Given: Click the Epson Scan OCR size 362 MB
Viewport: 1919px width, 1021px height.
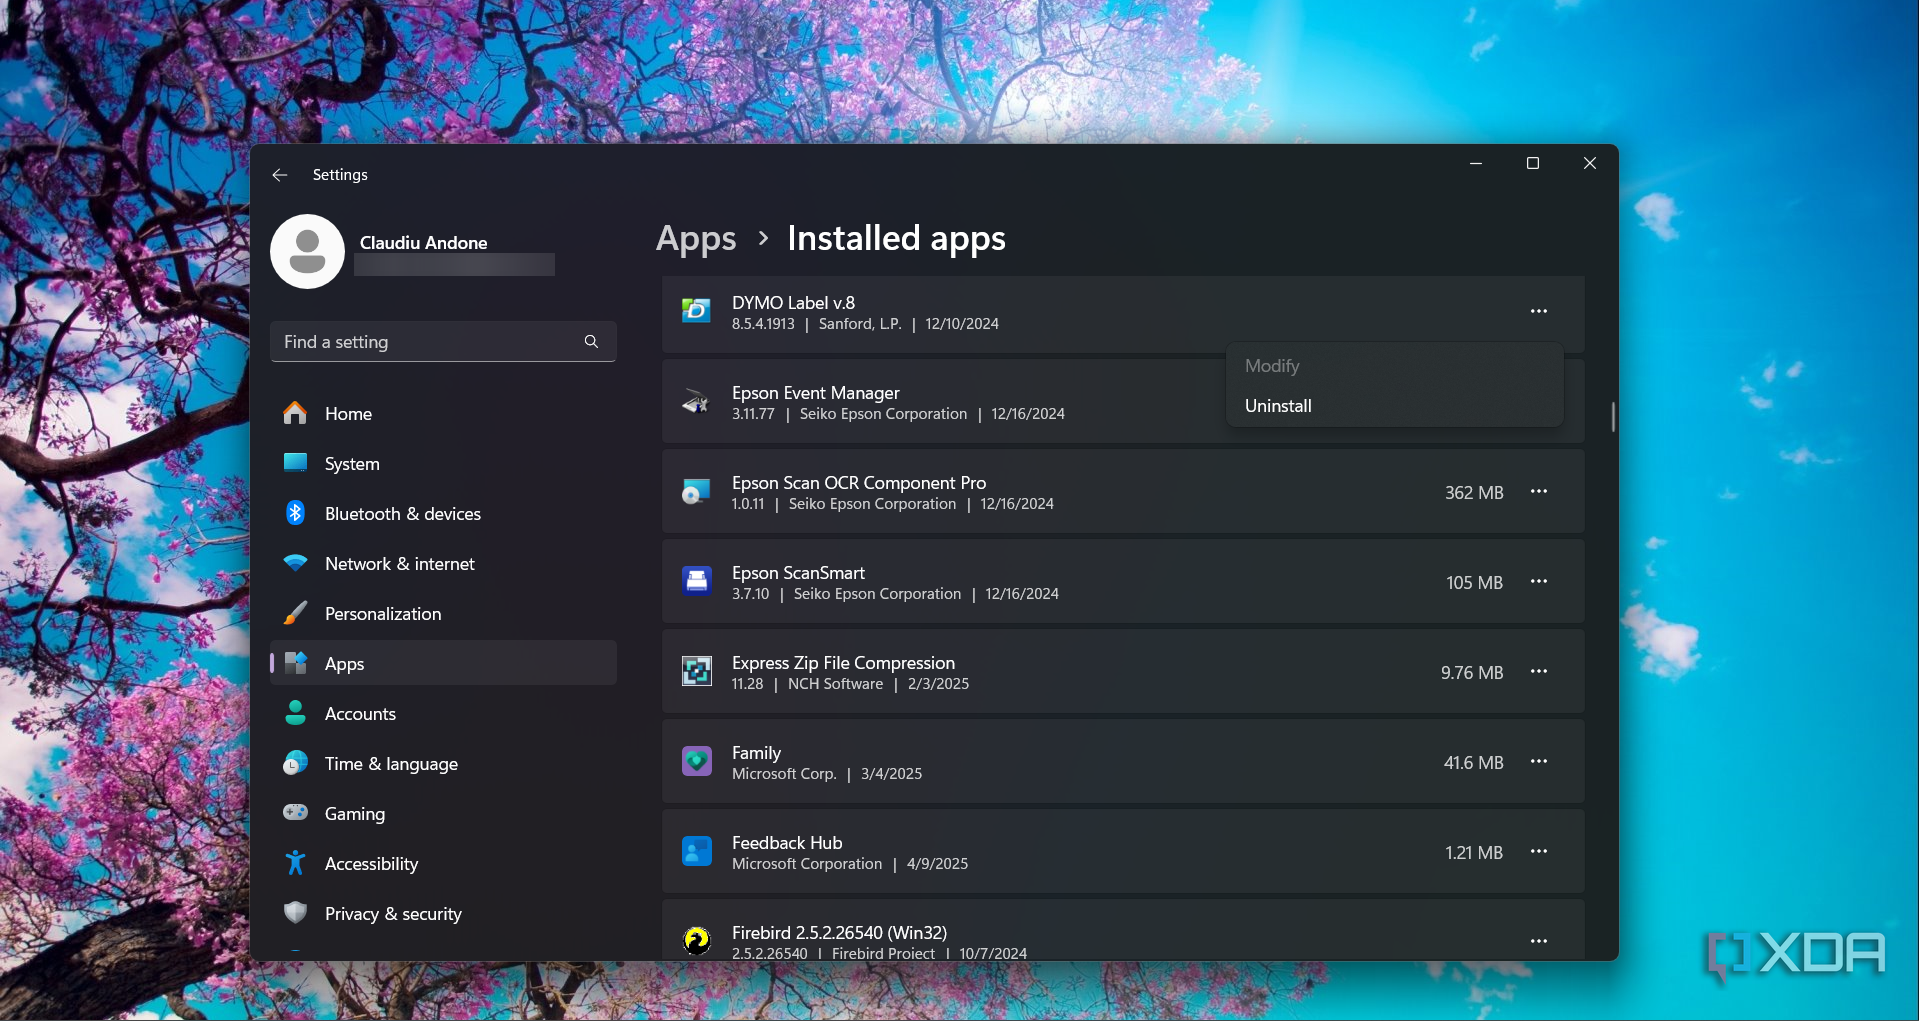Looking at the screenshot, I should click(x=1474, y=493).
